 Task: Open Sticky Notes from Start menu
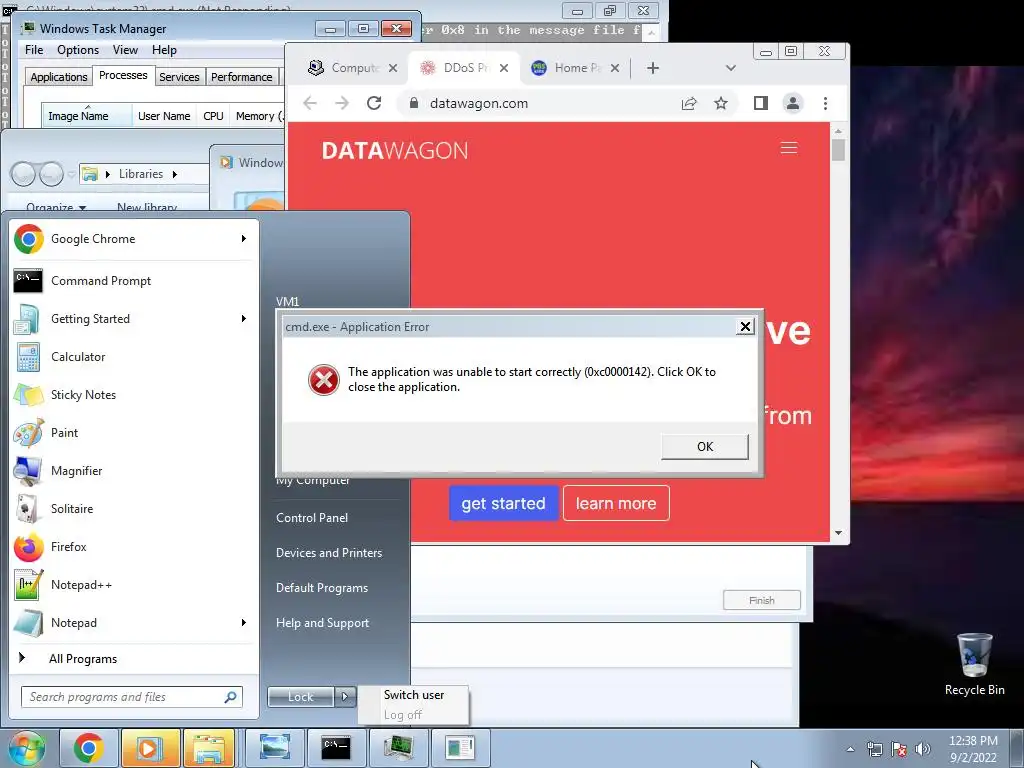point(131,394)
